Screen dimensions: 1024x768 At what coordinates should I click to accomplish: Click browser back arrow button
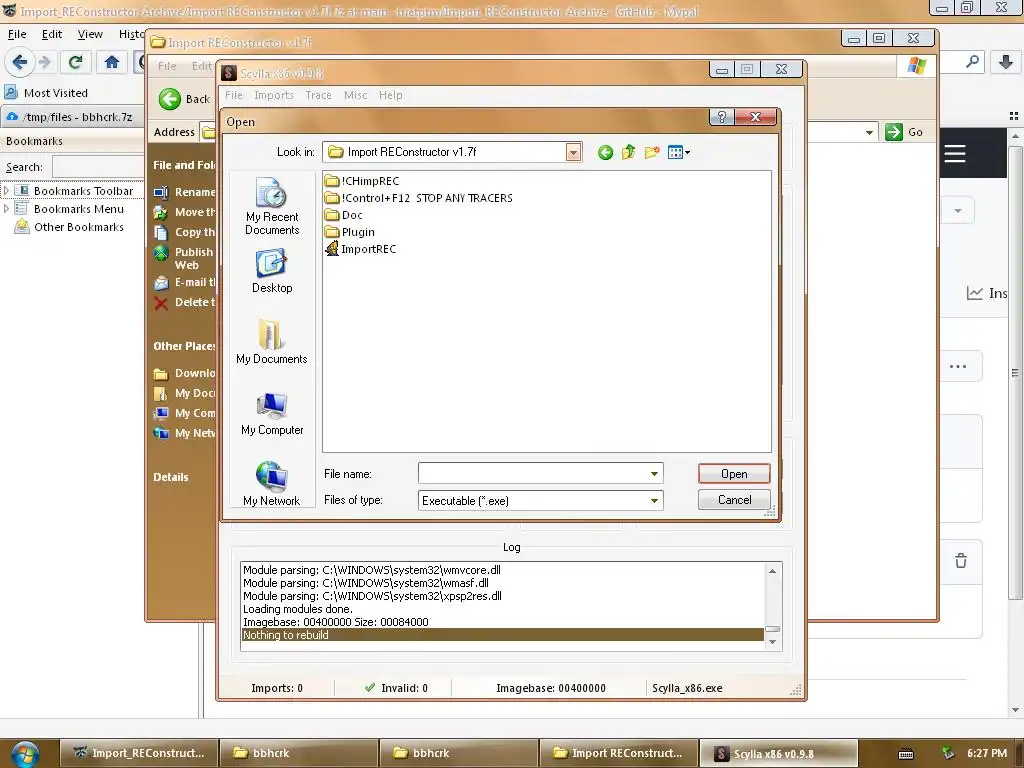(20, 62)
